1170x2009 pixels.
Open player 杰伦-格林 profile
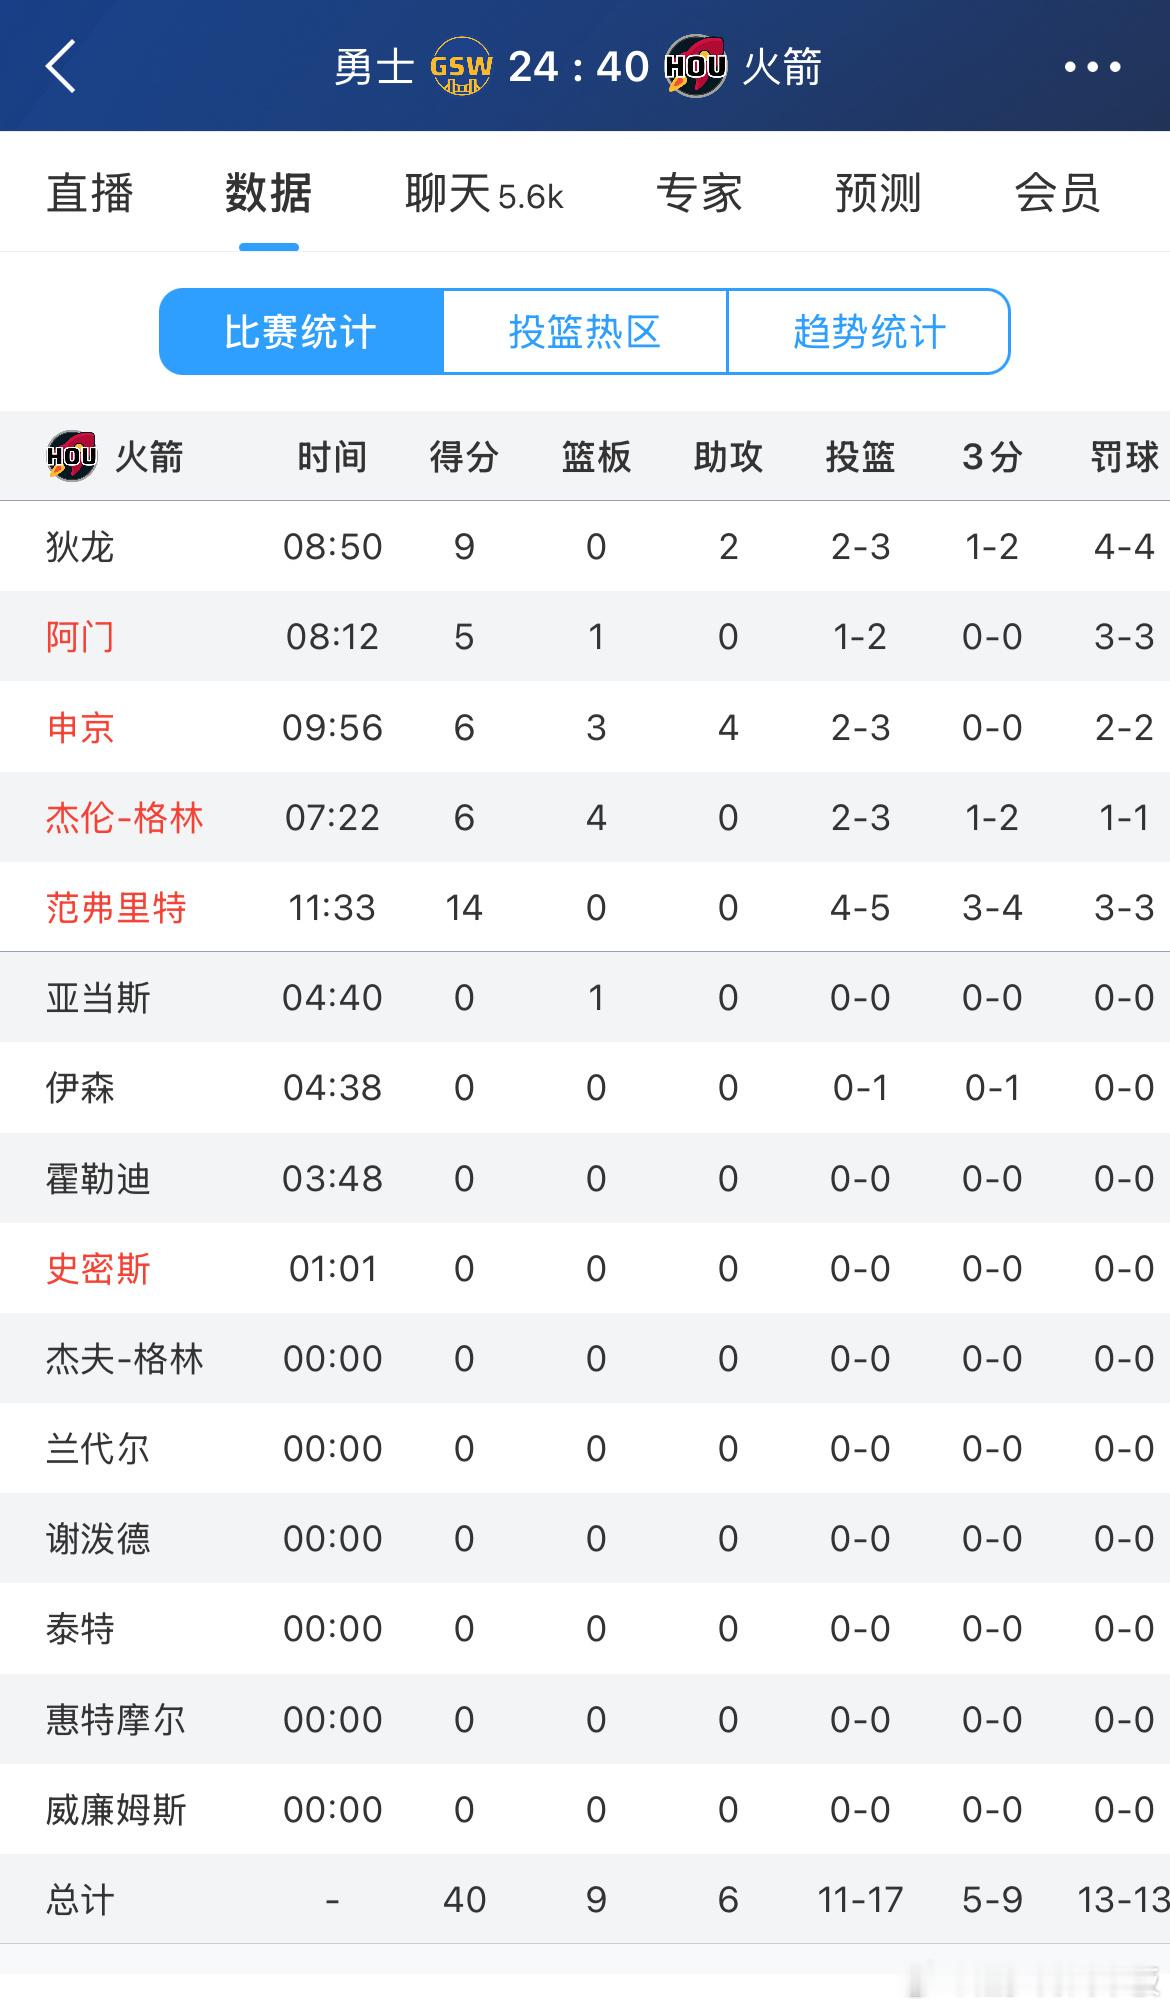coord(125,818)
